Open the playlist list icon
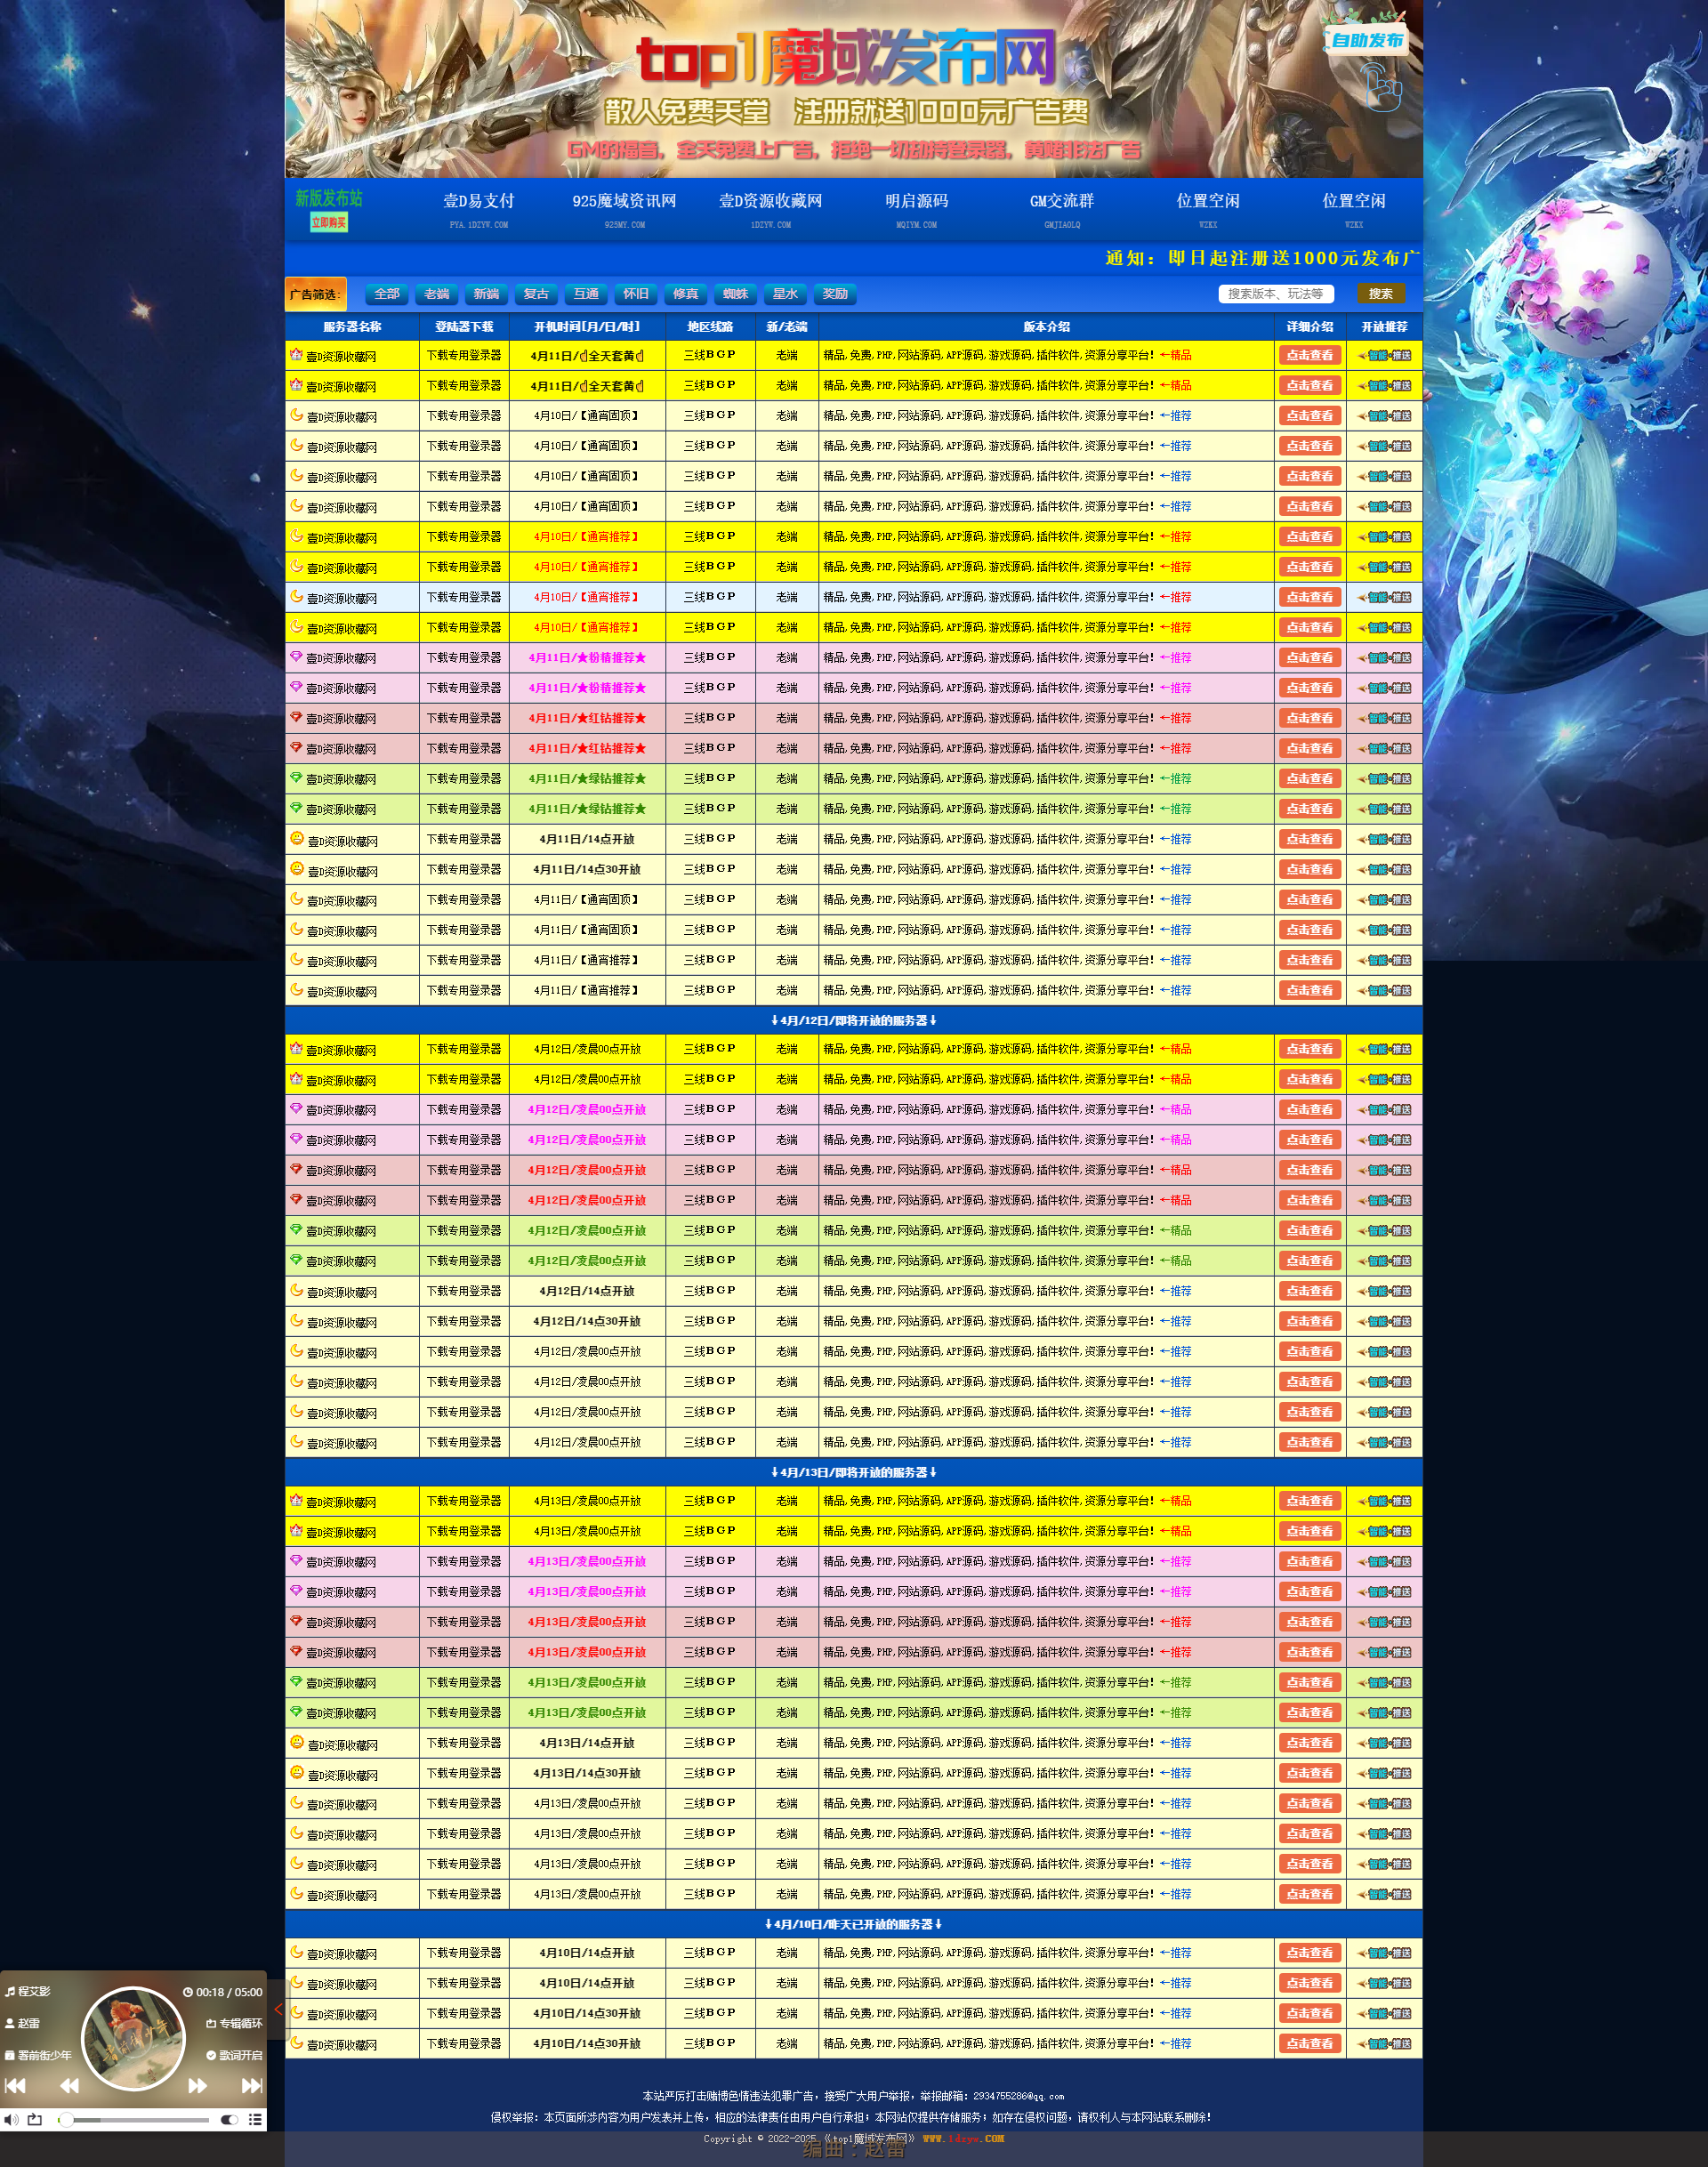The image size is (1708, 2167). [255, 2119]
